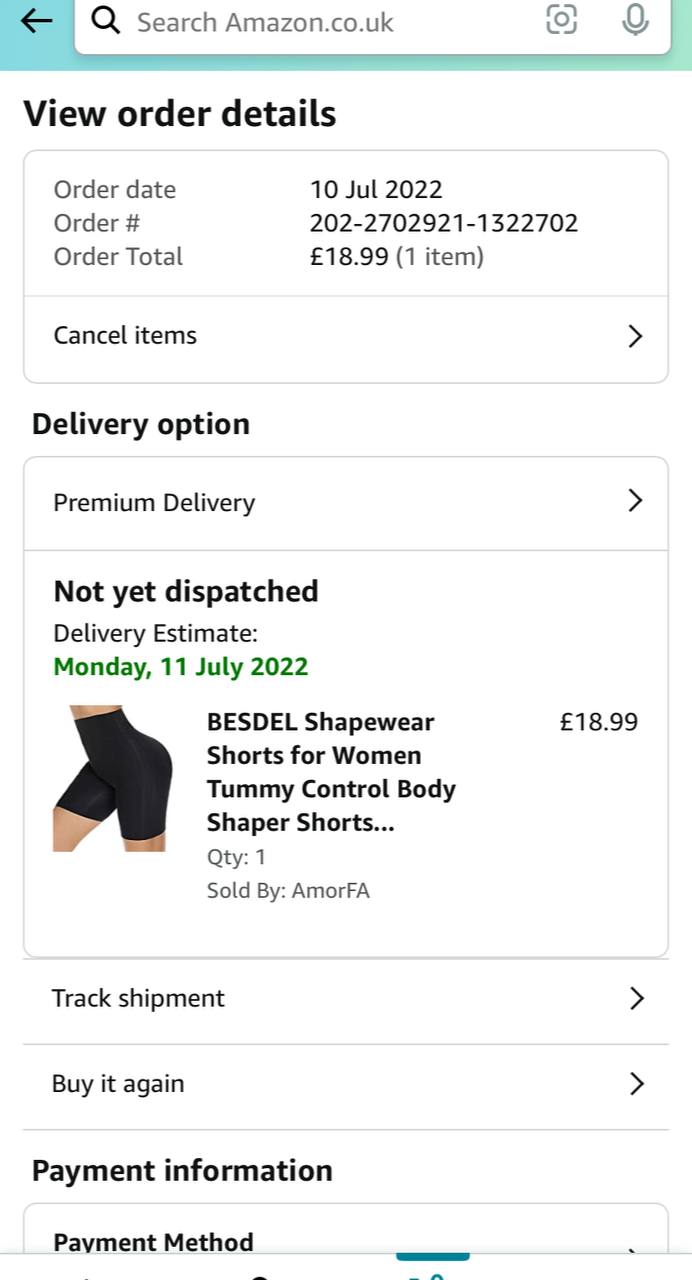Choose the Buy it again label
Image resolution: width=692 pixels, height=1280 pixels.
(118, 1084)
